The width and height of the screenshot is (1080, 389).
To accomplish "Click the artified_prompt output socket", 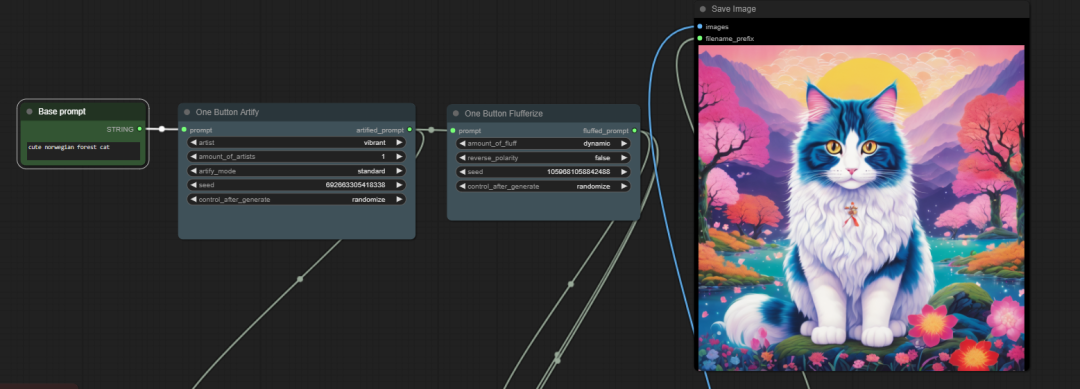I will (x=410, y=129).
